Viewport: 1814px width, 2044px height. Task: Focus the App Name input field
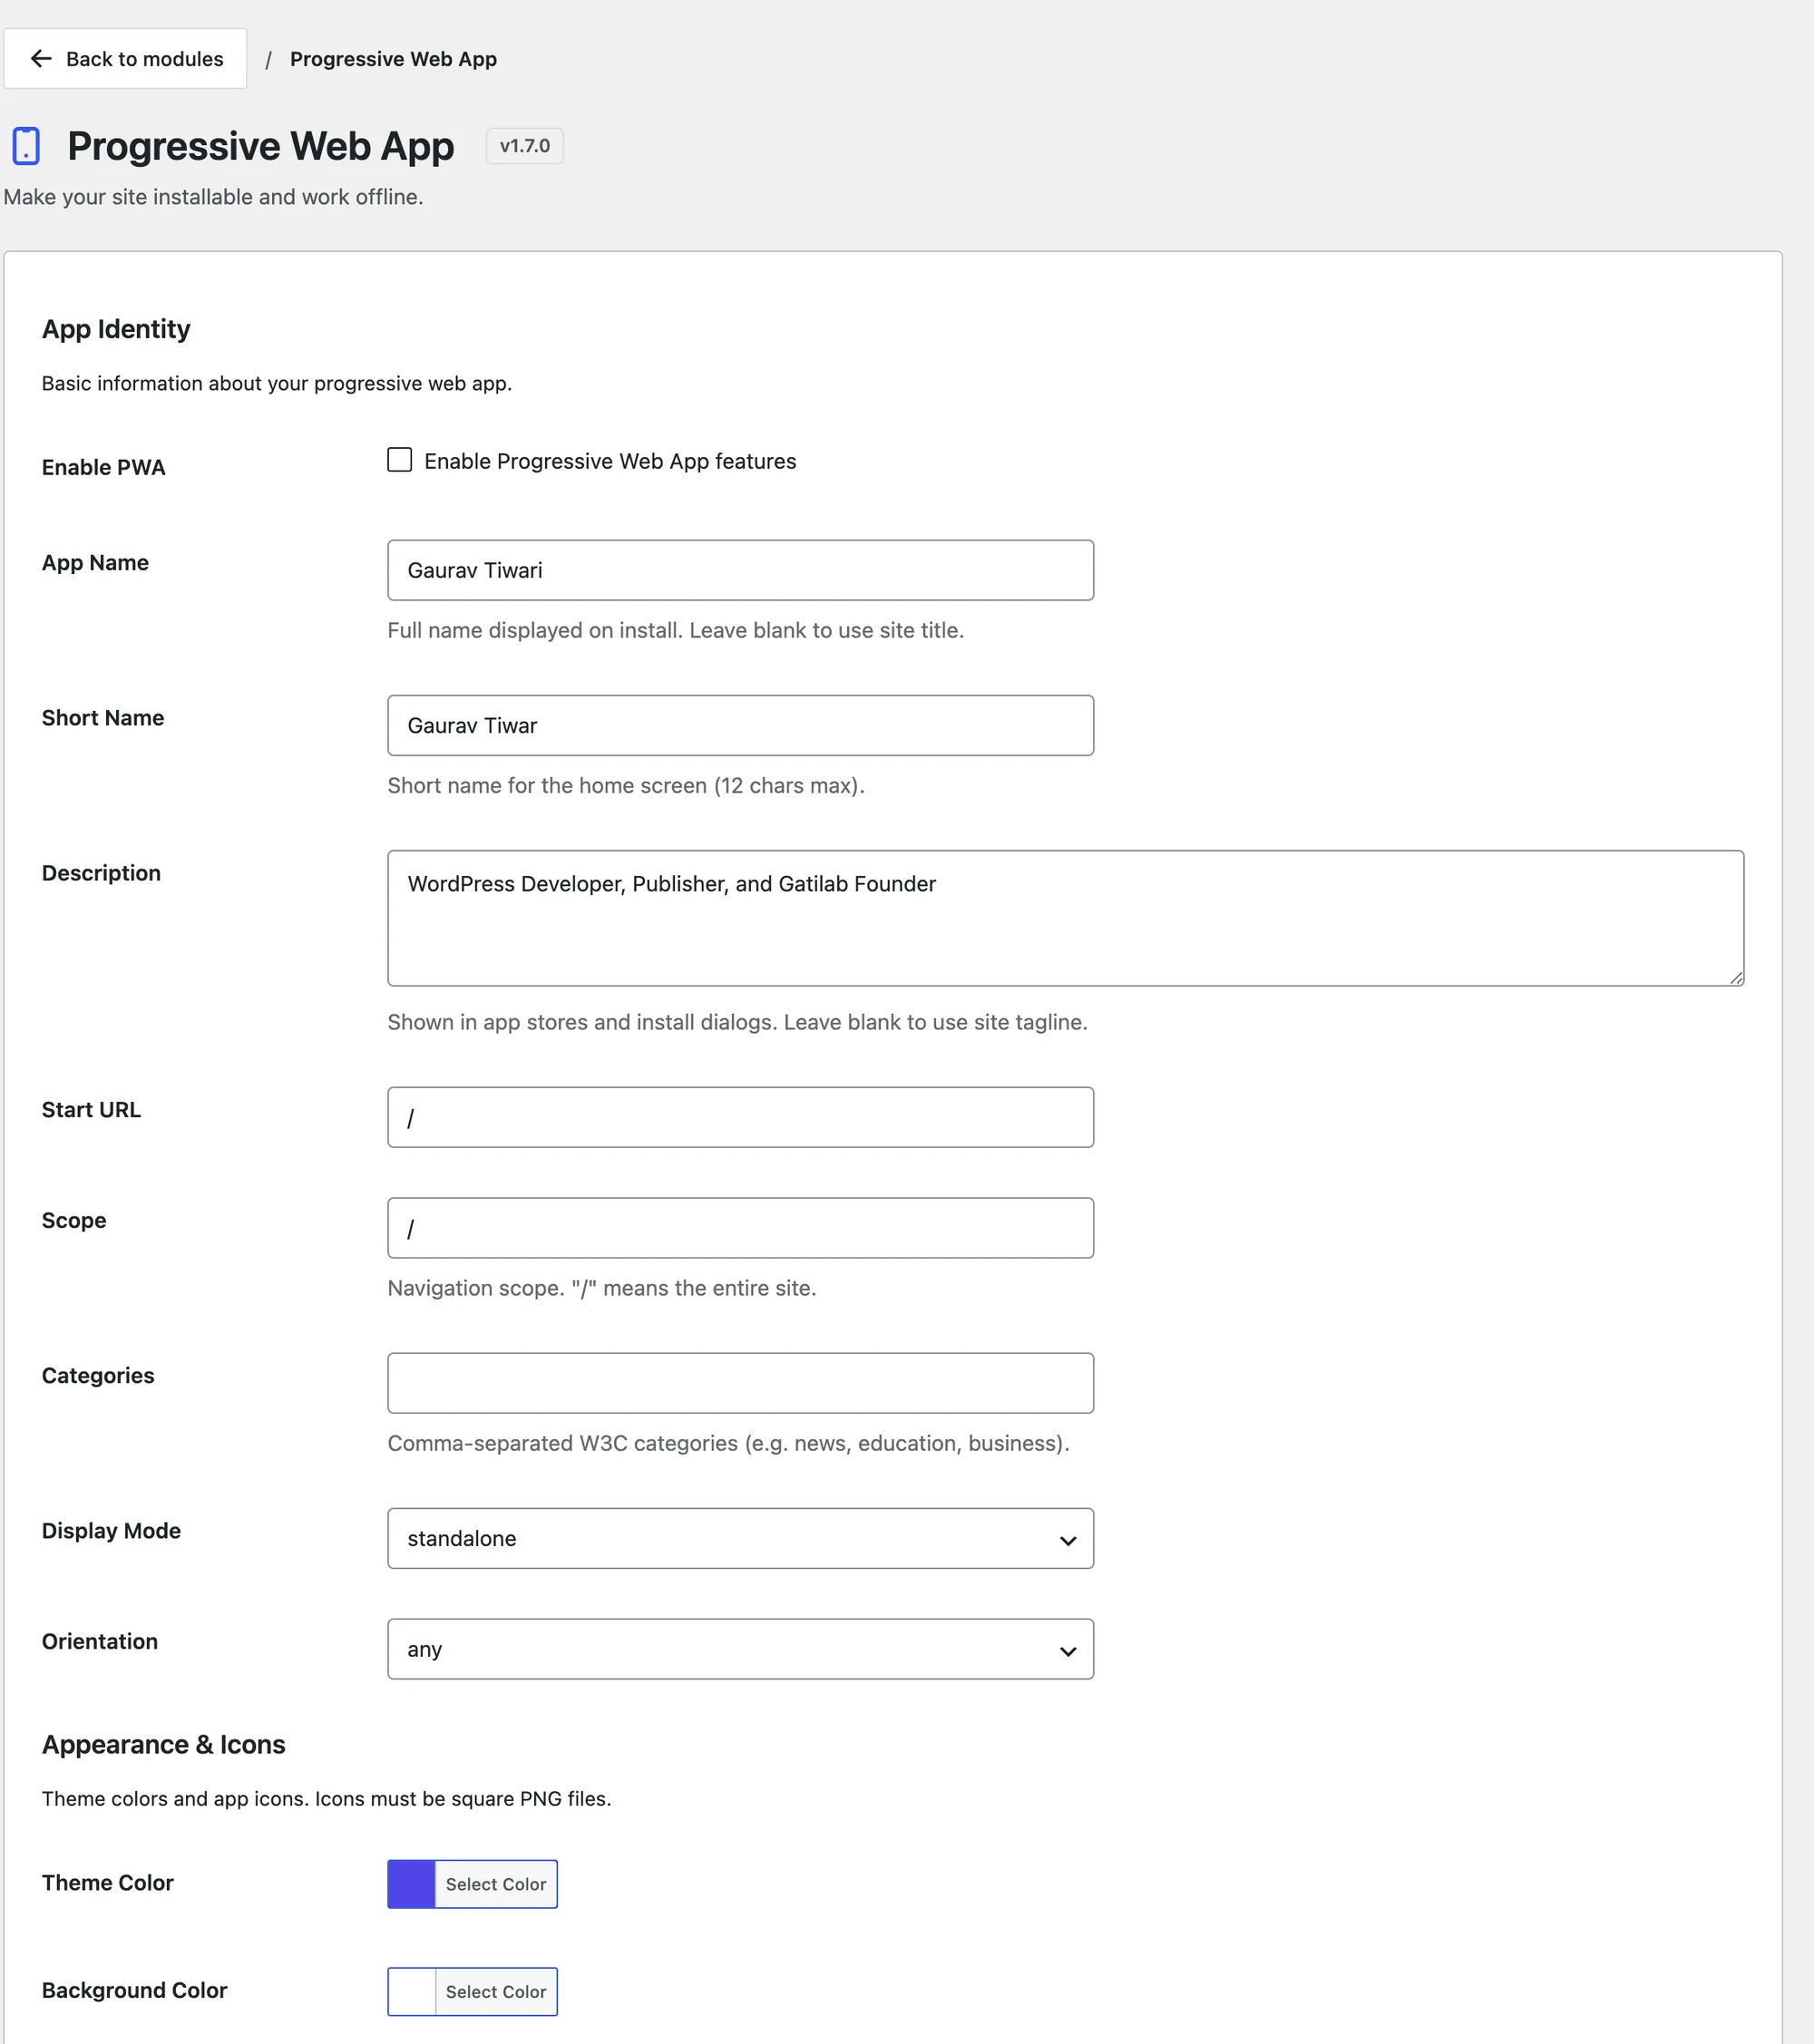click(x=740, y=570)
